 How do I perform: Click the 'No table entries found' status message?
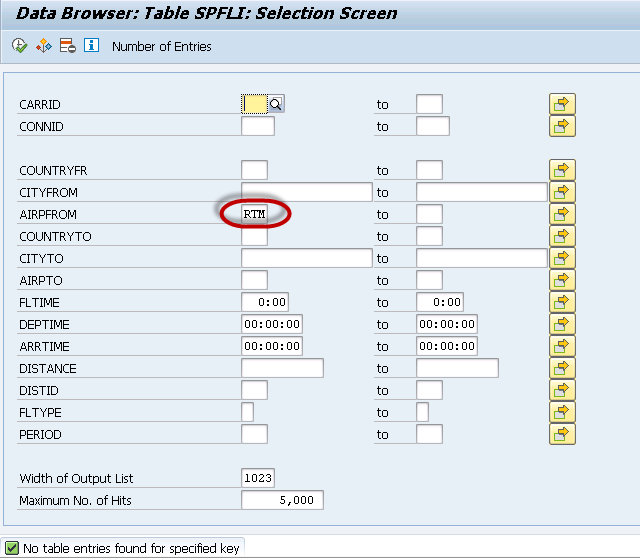pyautogui.click(x=131, y=548)
